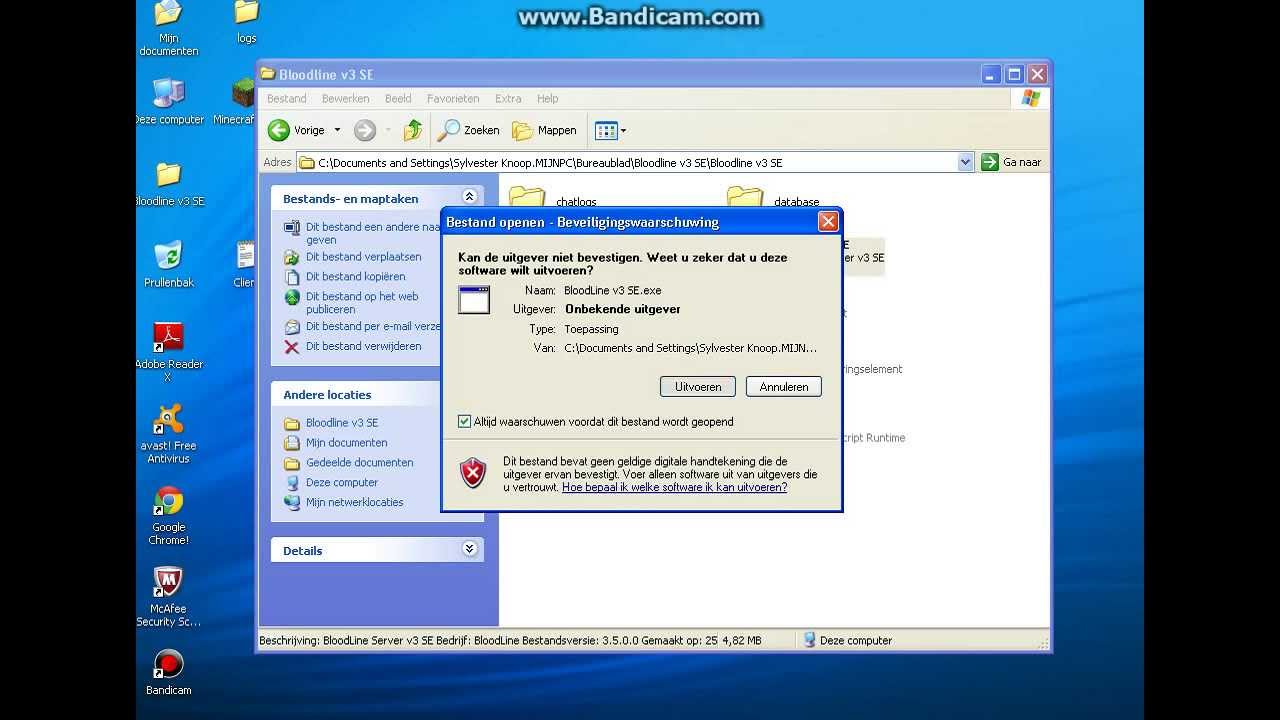
Task: Click the Mappen folders toolbar button
Action: tap(545, 130)
